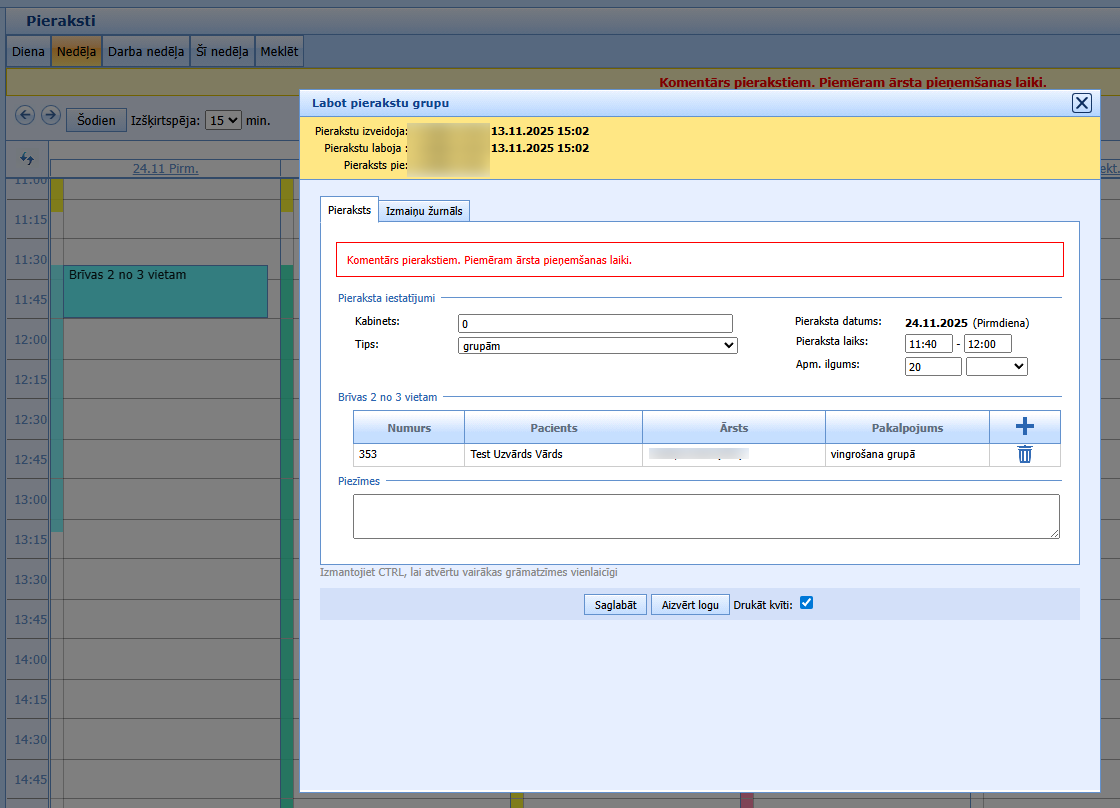Viewport: 1120px width, 808px height.
Task: Open the Tips dropdown showing grupām
Action: 597,346
